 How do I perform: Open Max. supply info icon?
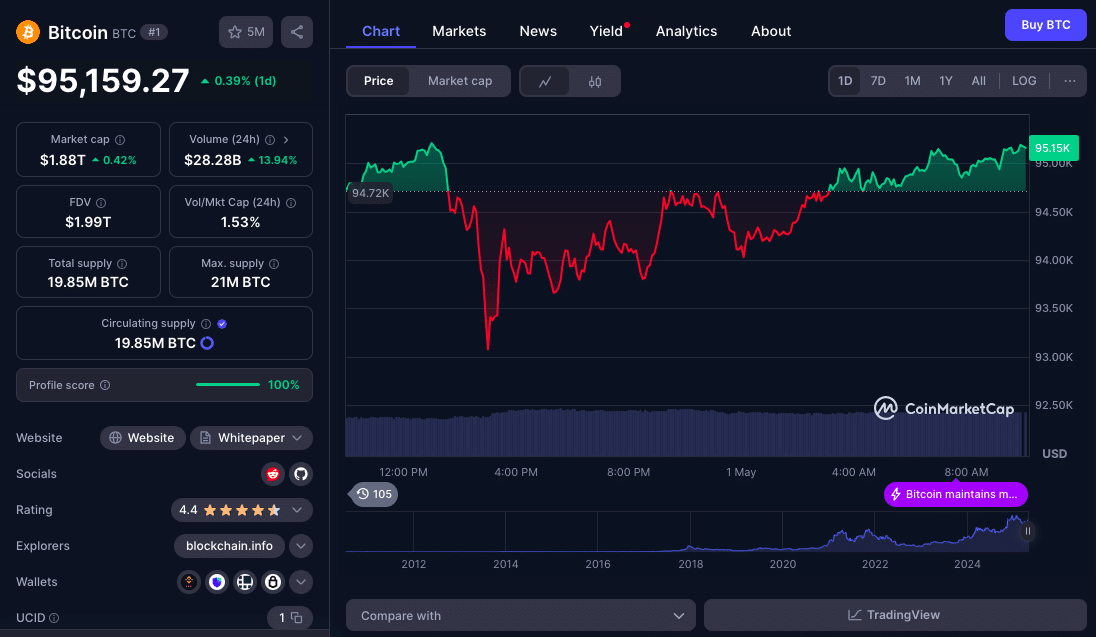(274, 264)
